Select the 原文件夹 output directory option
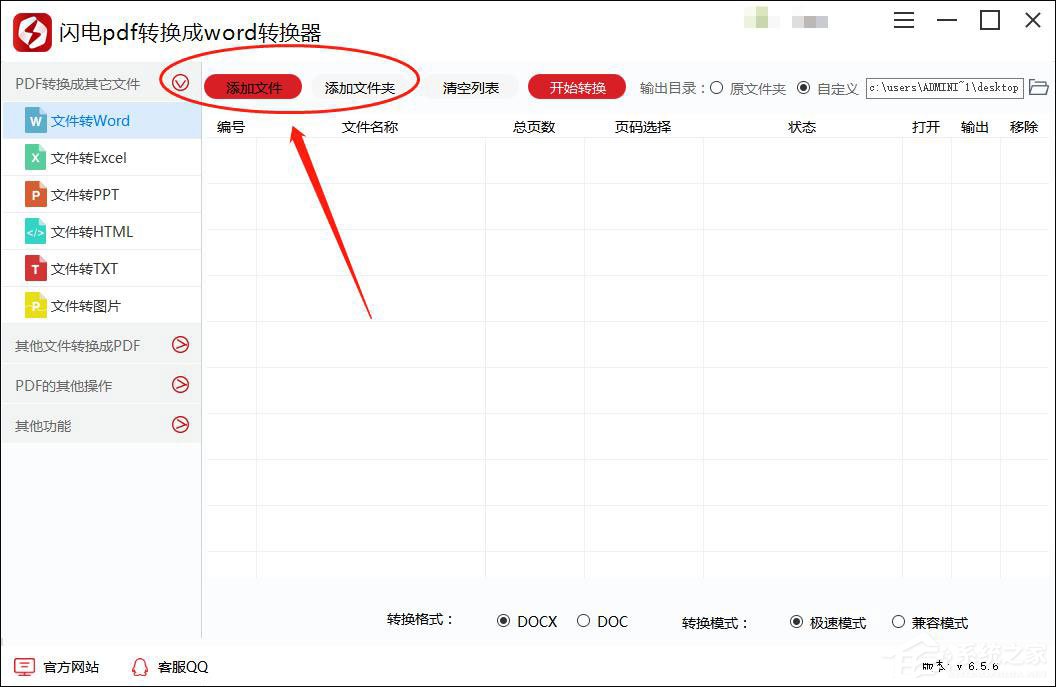 click(716, 87)
